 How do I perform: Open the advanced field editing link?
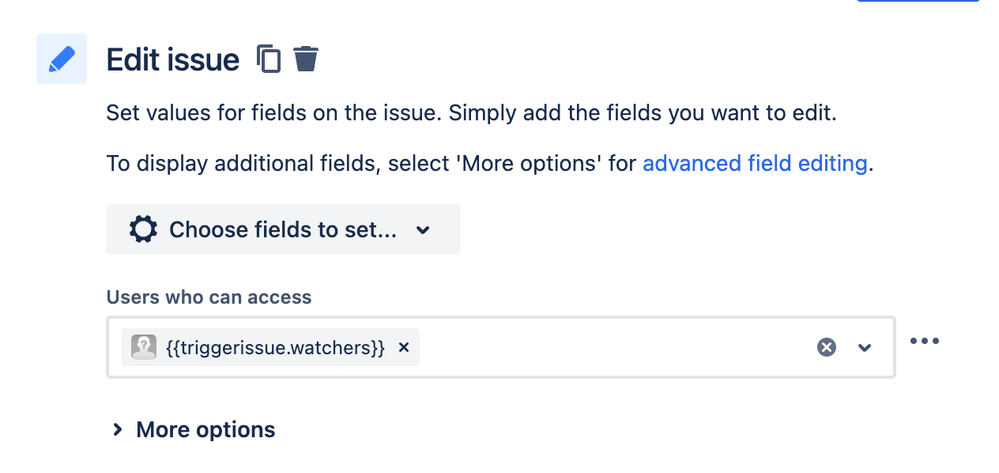(x=755, y=164)
